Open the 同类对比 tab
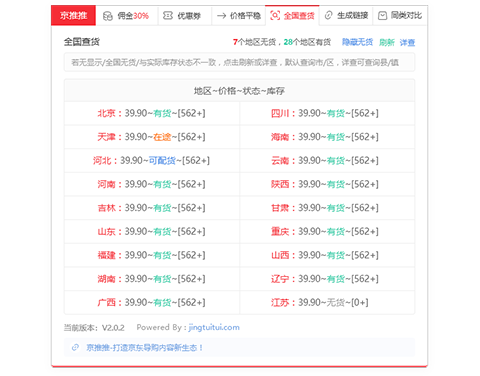 pos(400,15)
